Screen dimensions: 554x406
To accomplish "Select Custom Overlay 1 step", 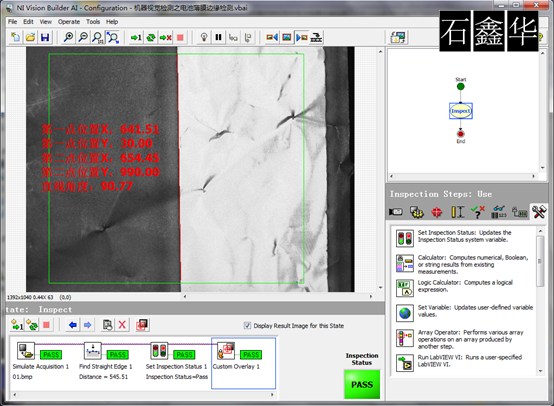I will coord(243,363).
